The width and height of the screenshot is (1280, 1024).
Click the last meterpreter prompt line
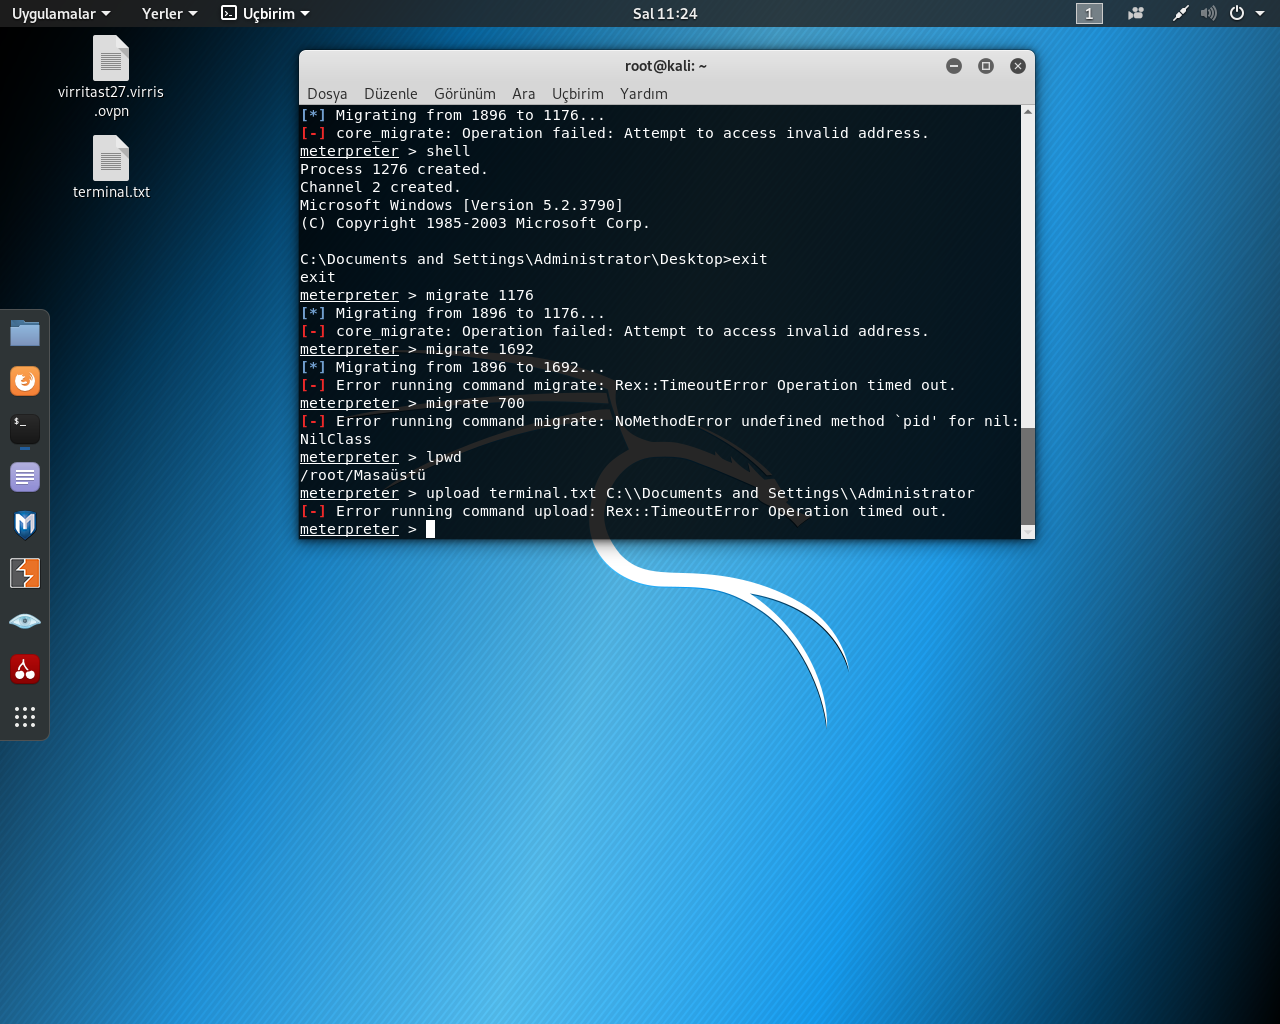tap(367, 529)
